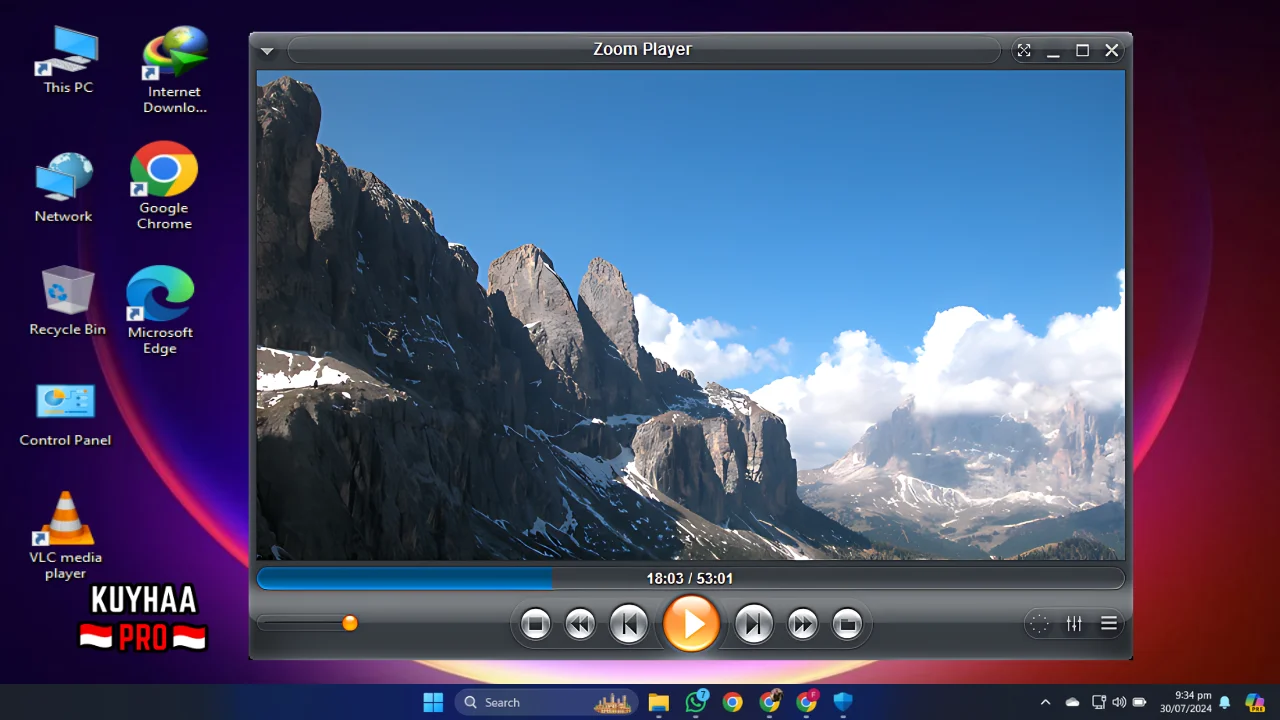Image resolution: width=1280 pixels, height=720 pixels.
Task: Toggle fullscreen in the Zoom Player title bar
Action: pyautogui.click(x=1023, y=50)
